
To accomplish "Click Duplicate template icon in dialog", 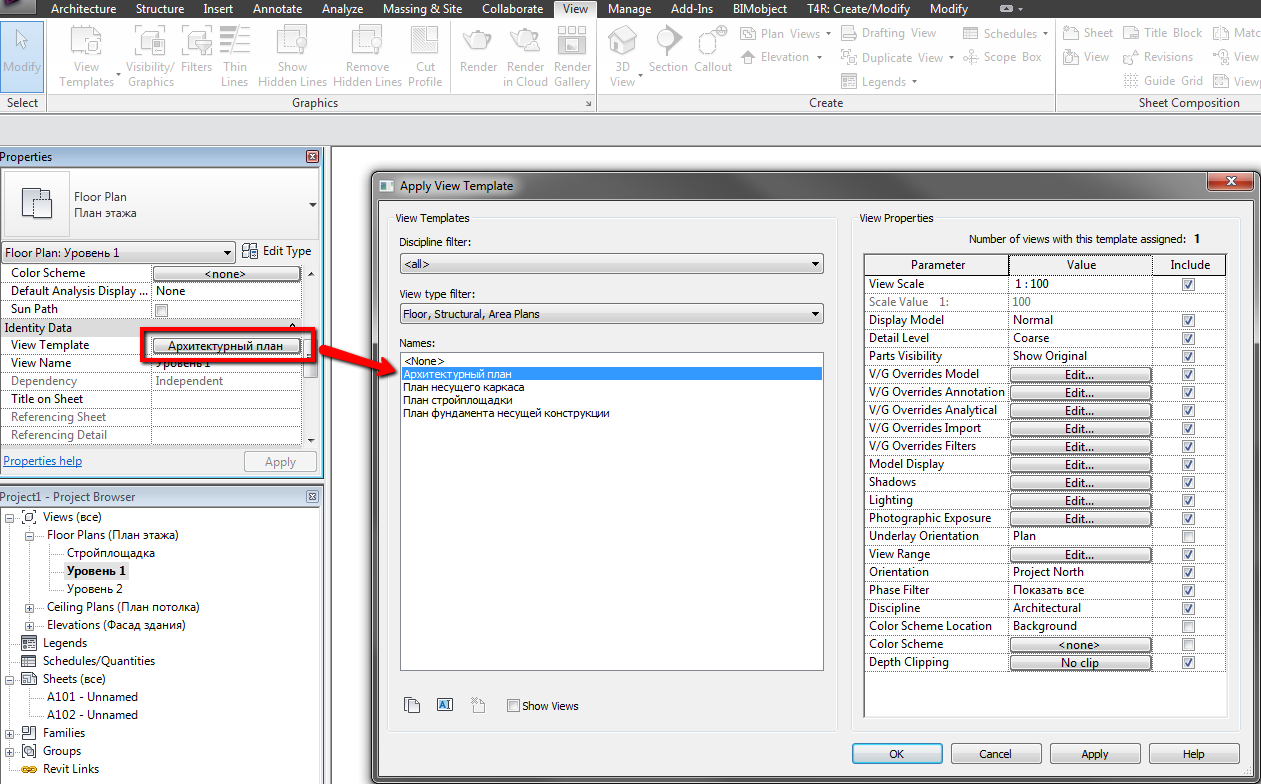I will pyautogui.click(x=412, y=705).
